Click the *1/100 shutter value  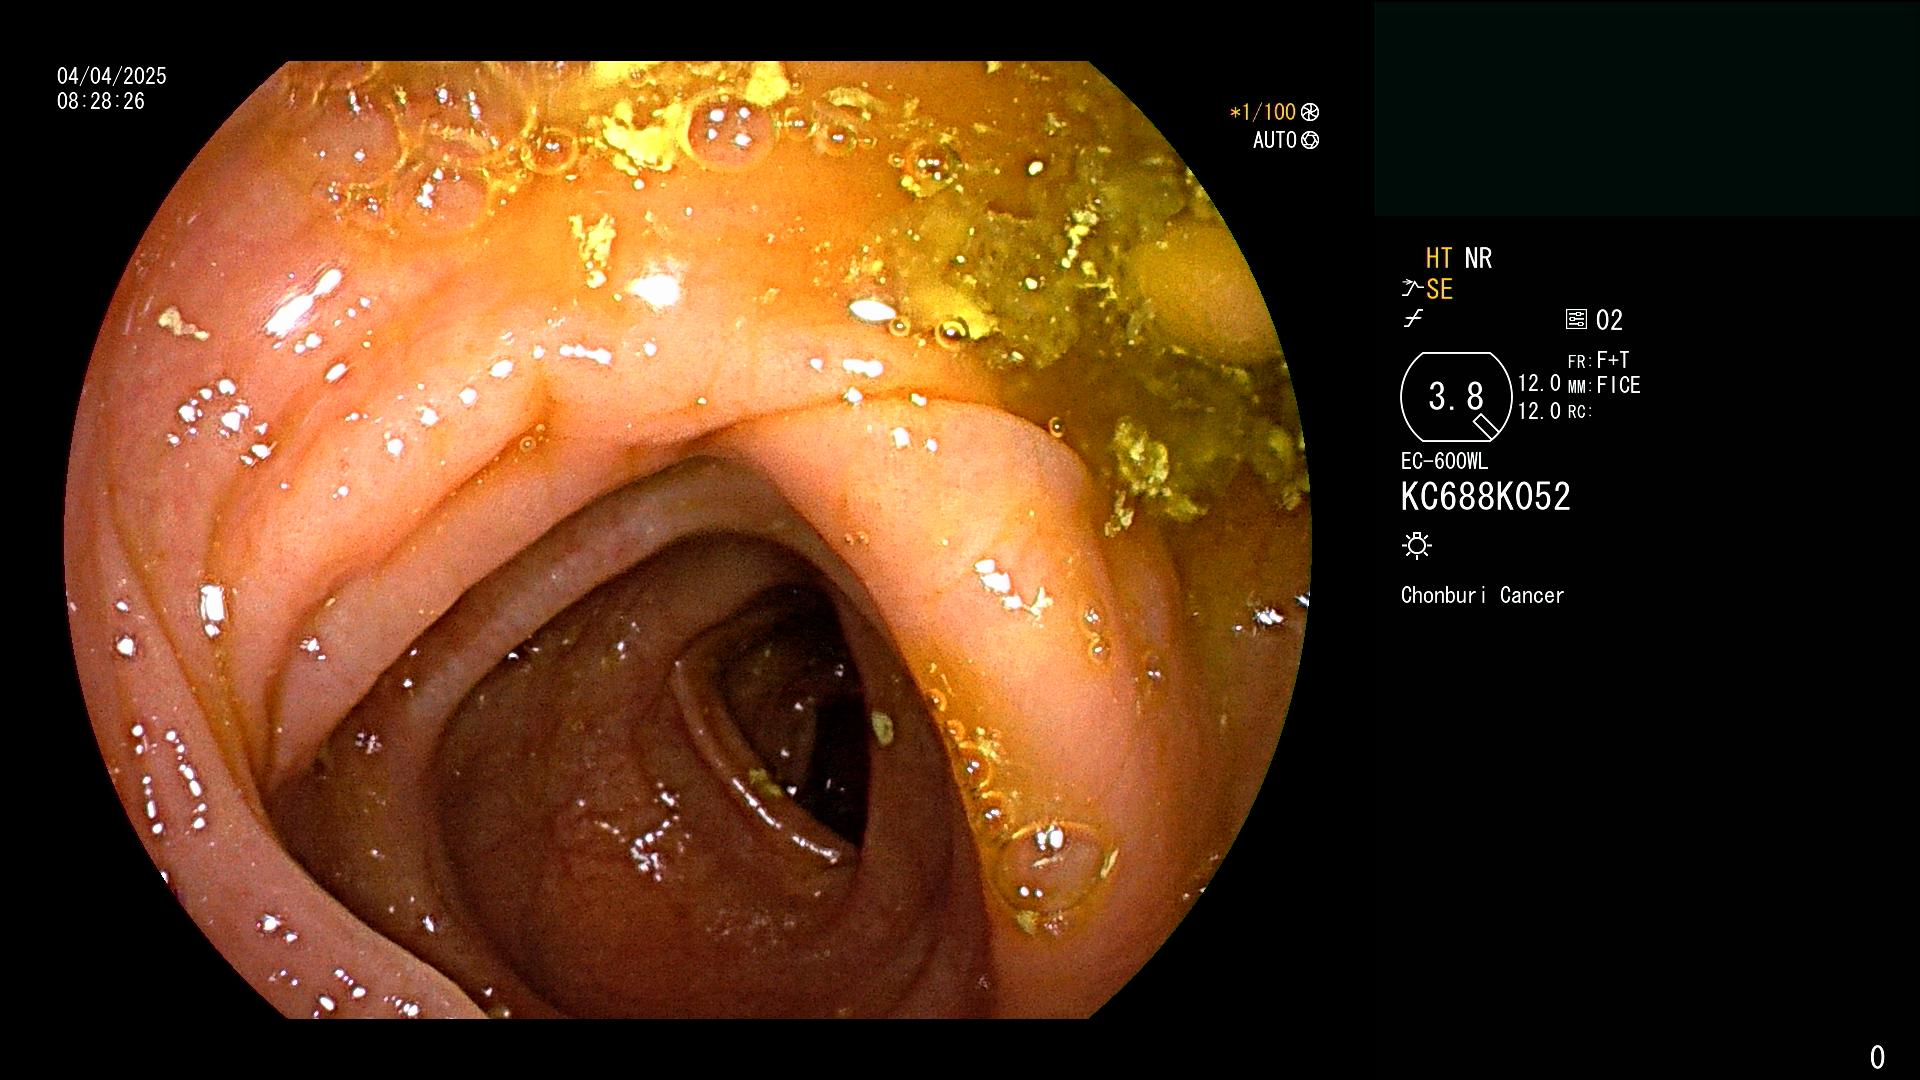pyautogui.click(x=1263, y=112)
